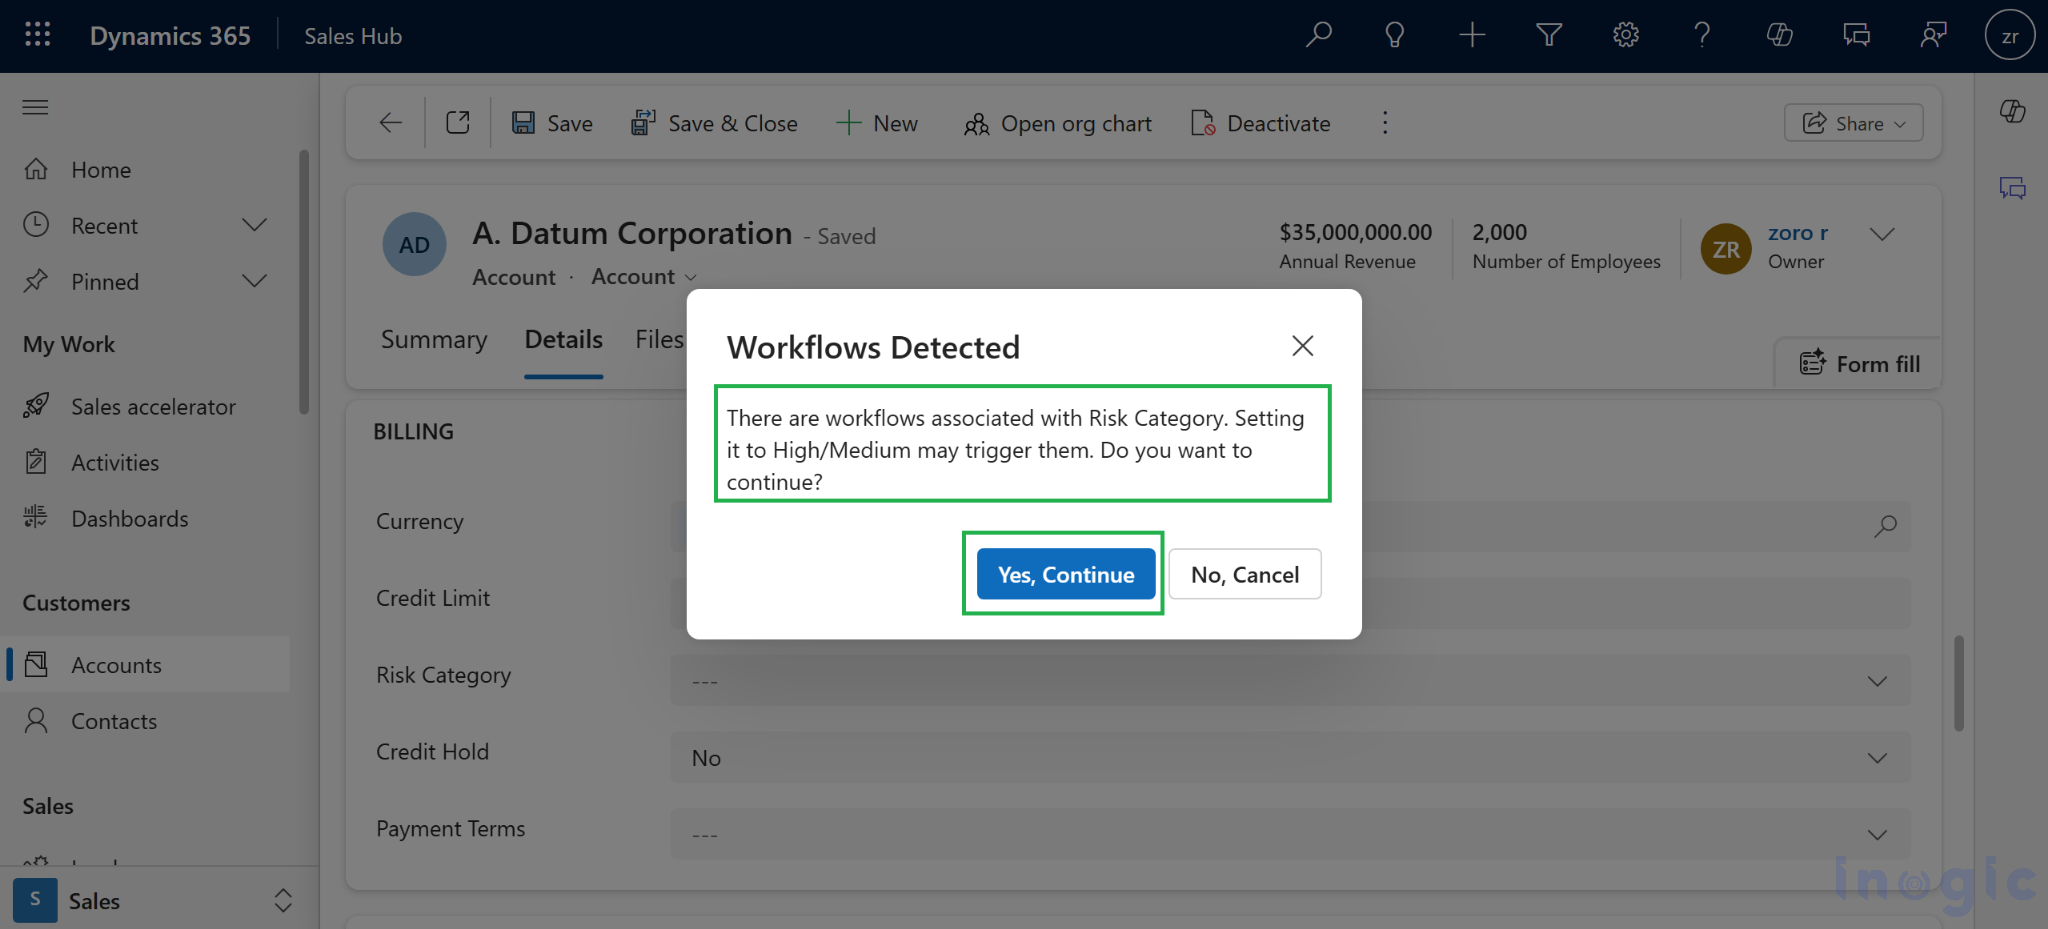Click the ZR owner avatar
The image size is (2048, 929).
1726,249
